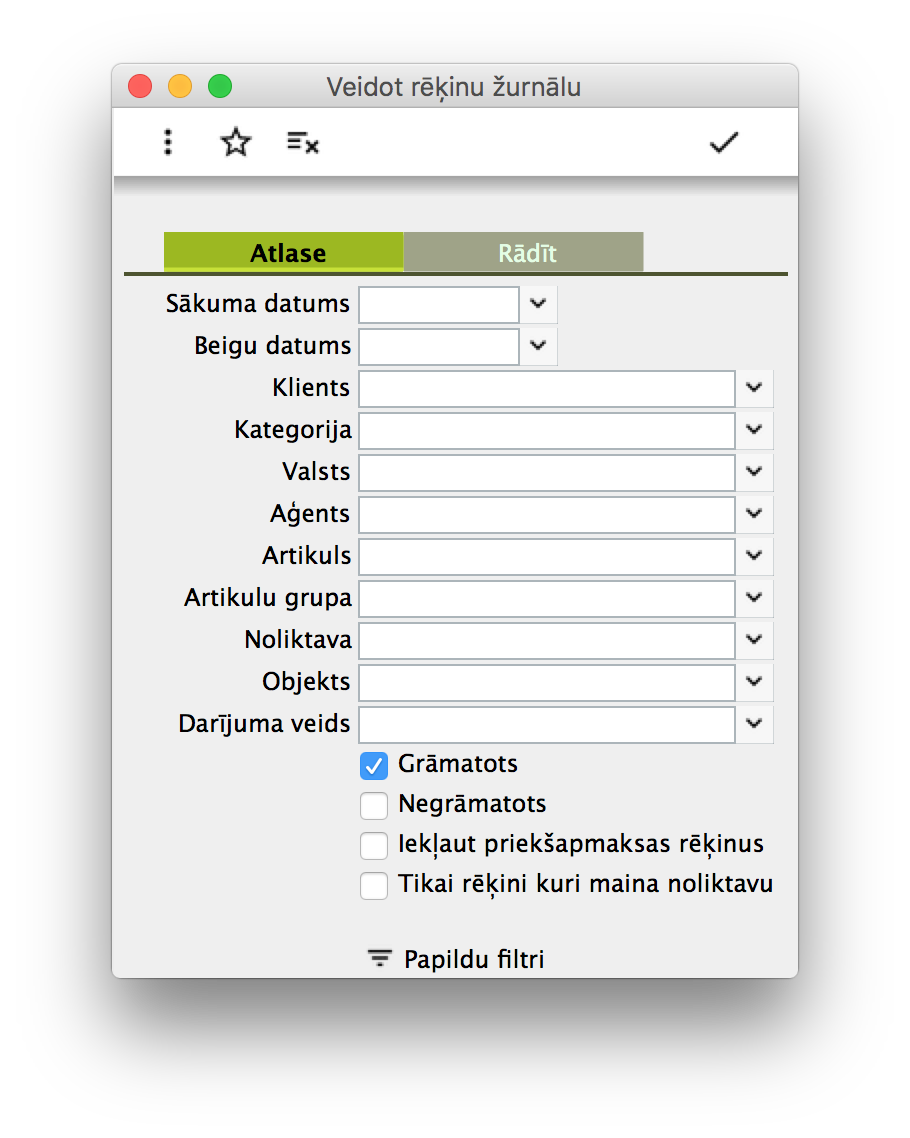910x1138 pixels.
Task: Open the Klients dropdown arrow
Action: 754,388
